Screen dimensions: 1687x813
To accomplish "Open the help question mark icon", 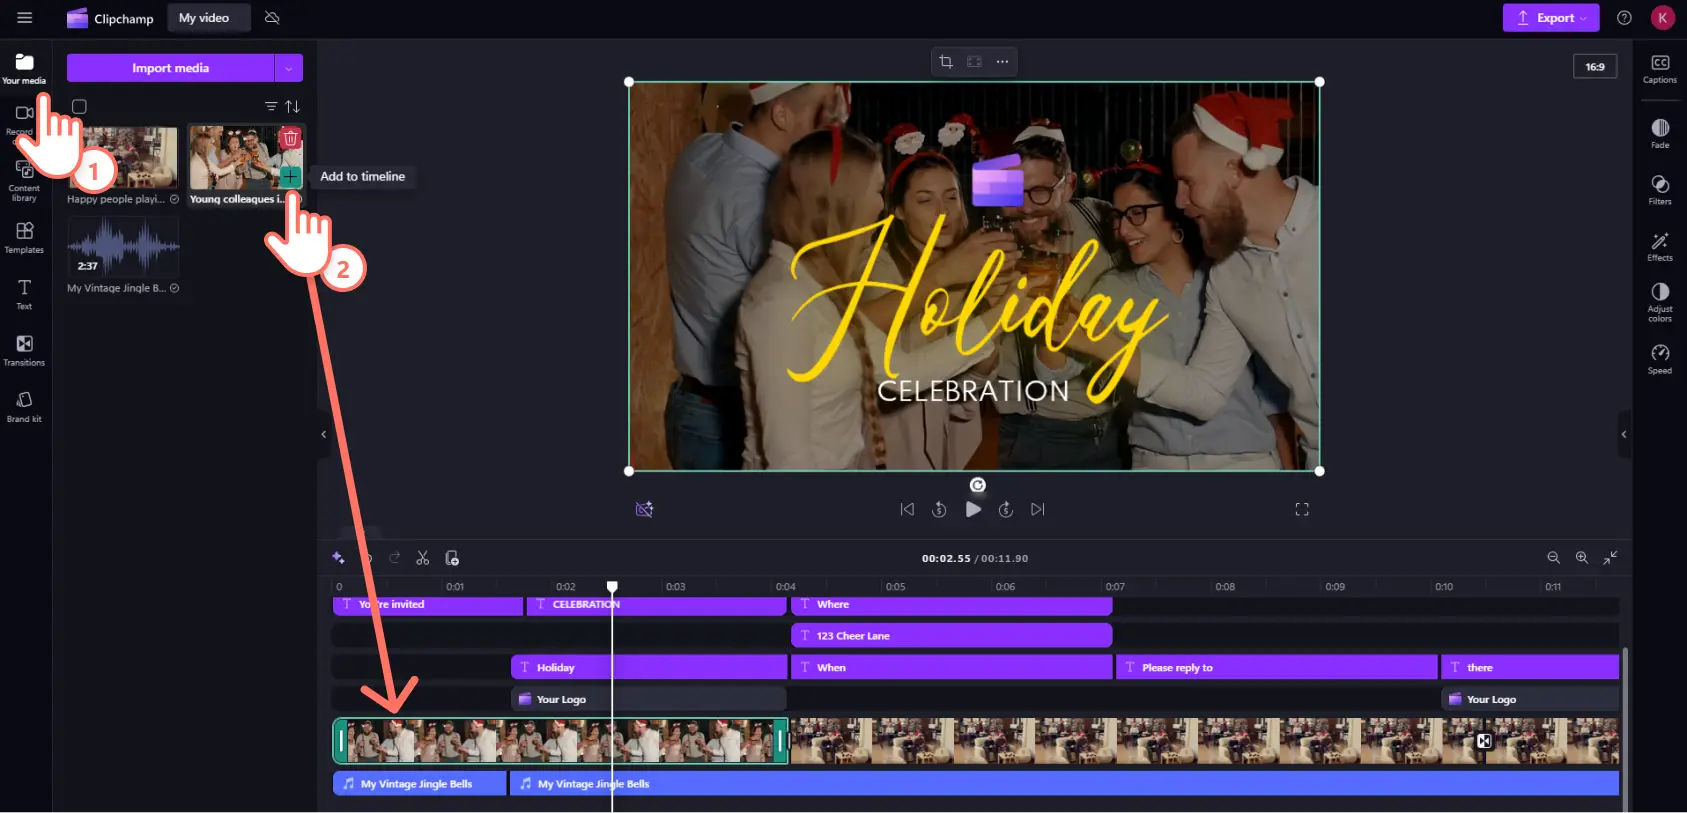I will tap(1624, 18).
